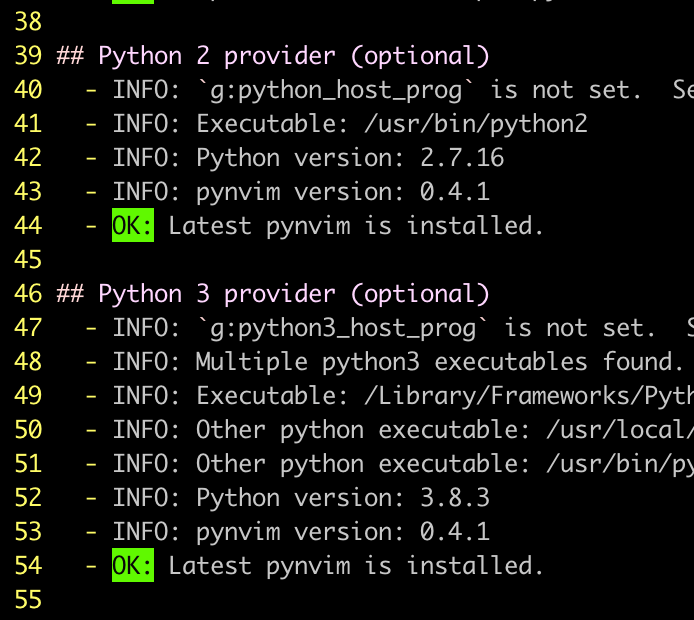Click the '## Python 2 provider (optional)' heading

[x=273, y=57]
